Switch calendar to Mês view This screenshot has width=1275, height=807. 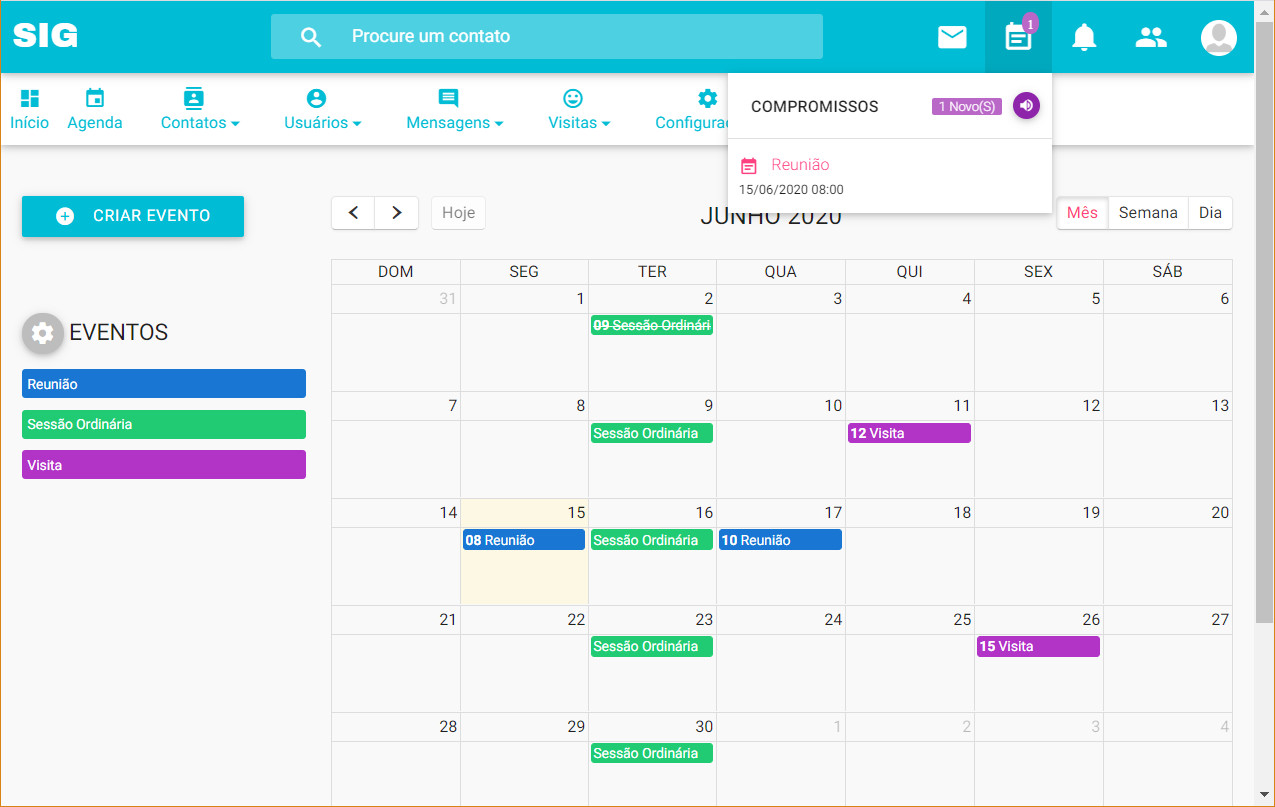tap(1082, 213)
